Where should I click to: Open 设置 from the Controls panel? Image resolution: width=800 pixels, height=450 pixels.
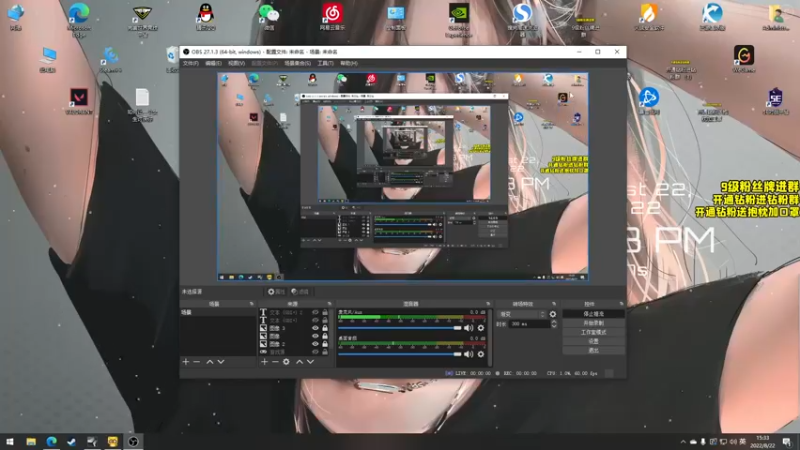click(593, 341)
